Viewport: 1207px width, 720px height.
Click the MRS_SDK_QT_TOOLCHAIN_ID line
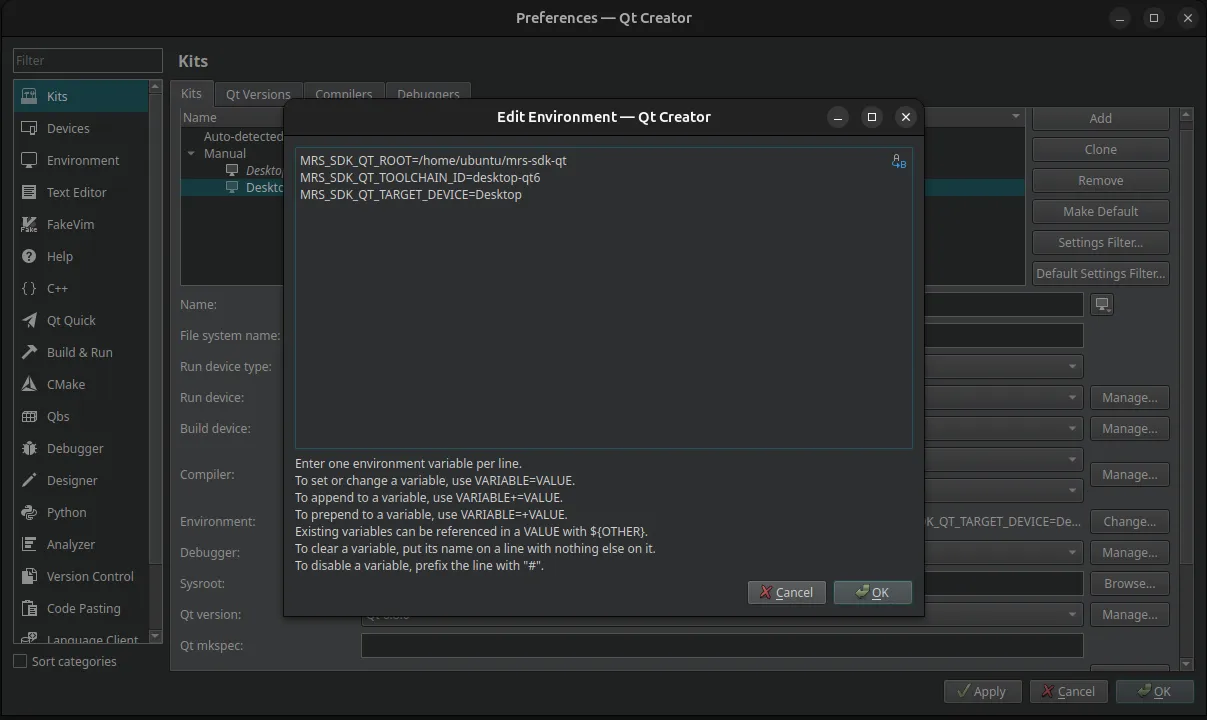pos(420,177)
